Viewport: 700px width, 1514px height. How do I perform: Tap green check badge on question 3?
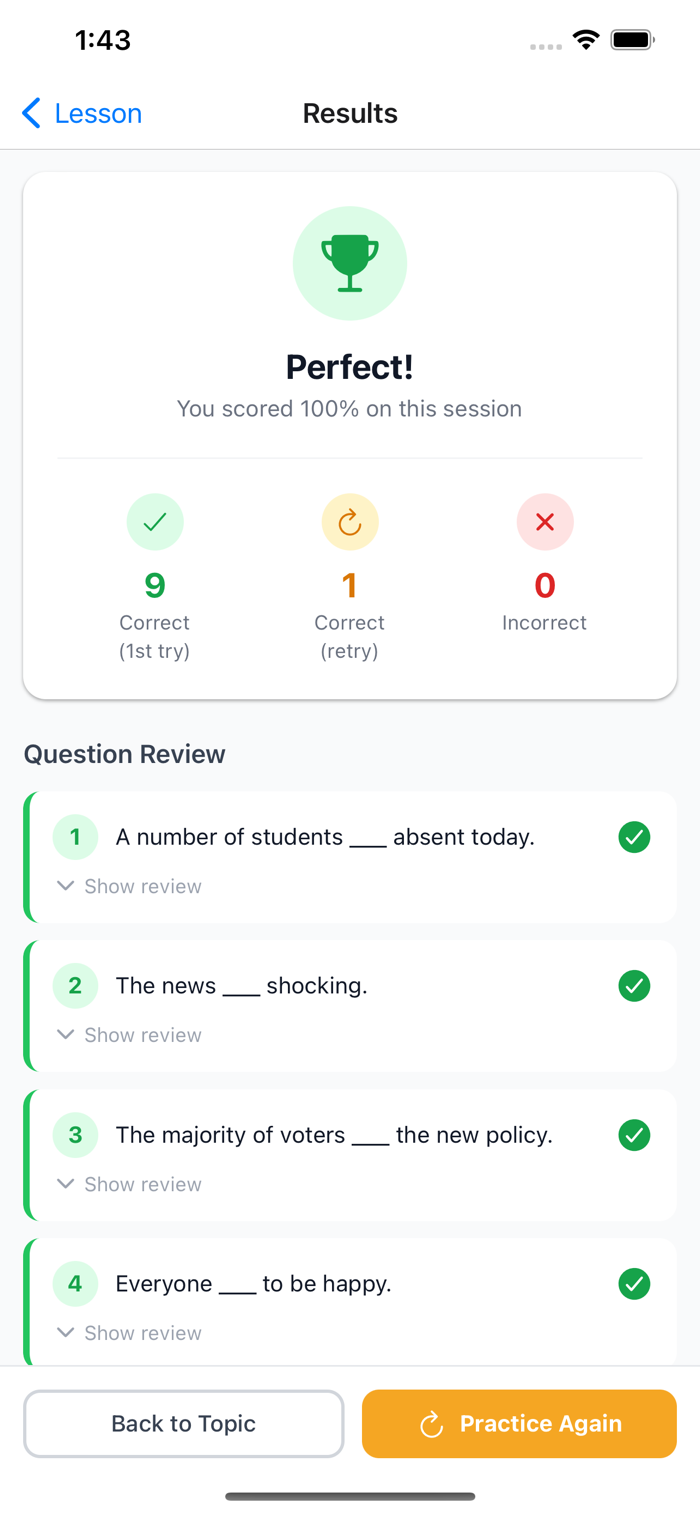(x=634, y=1135)
